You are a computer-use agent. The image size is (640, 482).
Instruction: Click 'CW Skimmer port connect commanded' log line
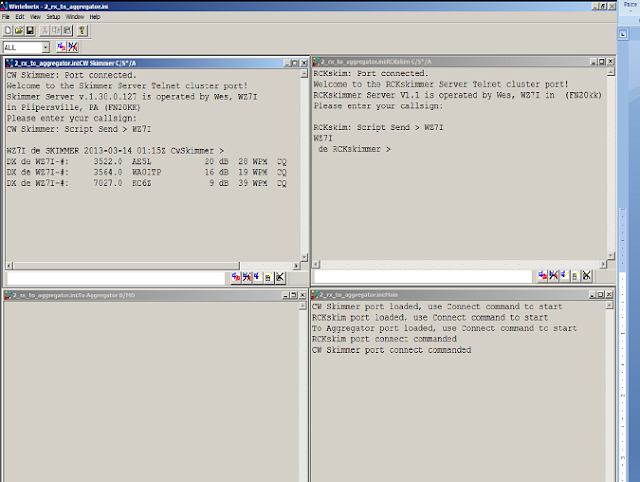[392, 350]
